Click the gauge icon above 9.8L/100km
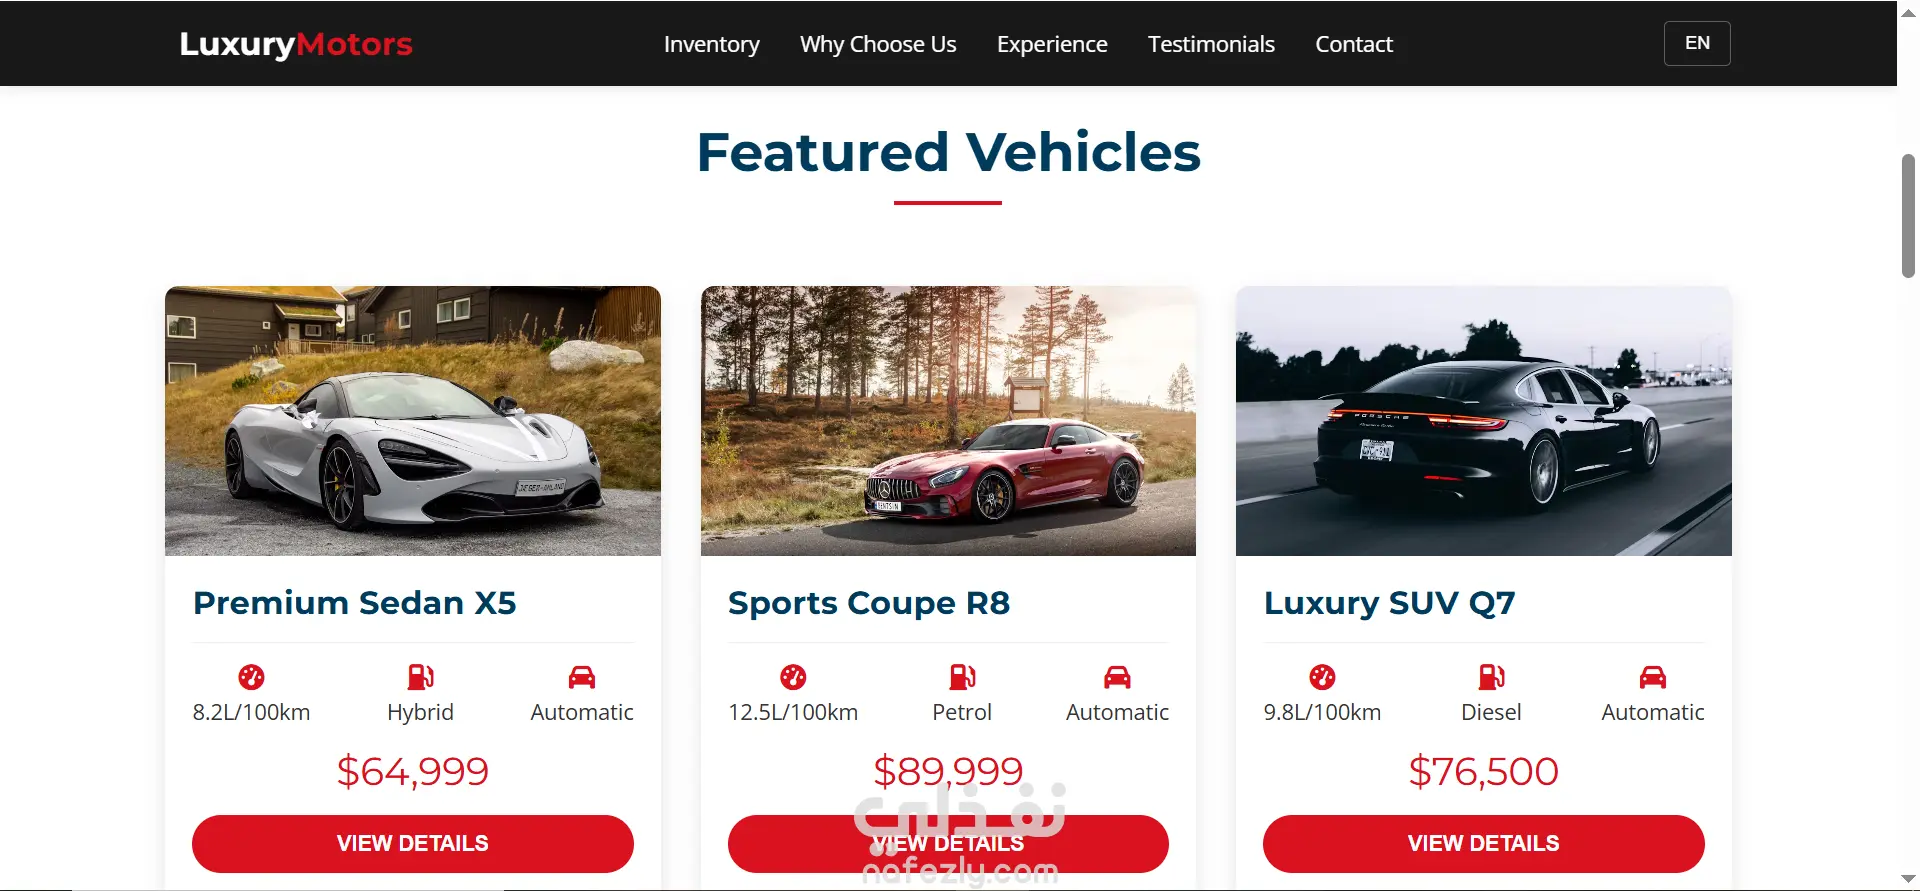1920x891 pixels. coord(1322,677)
